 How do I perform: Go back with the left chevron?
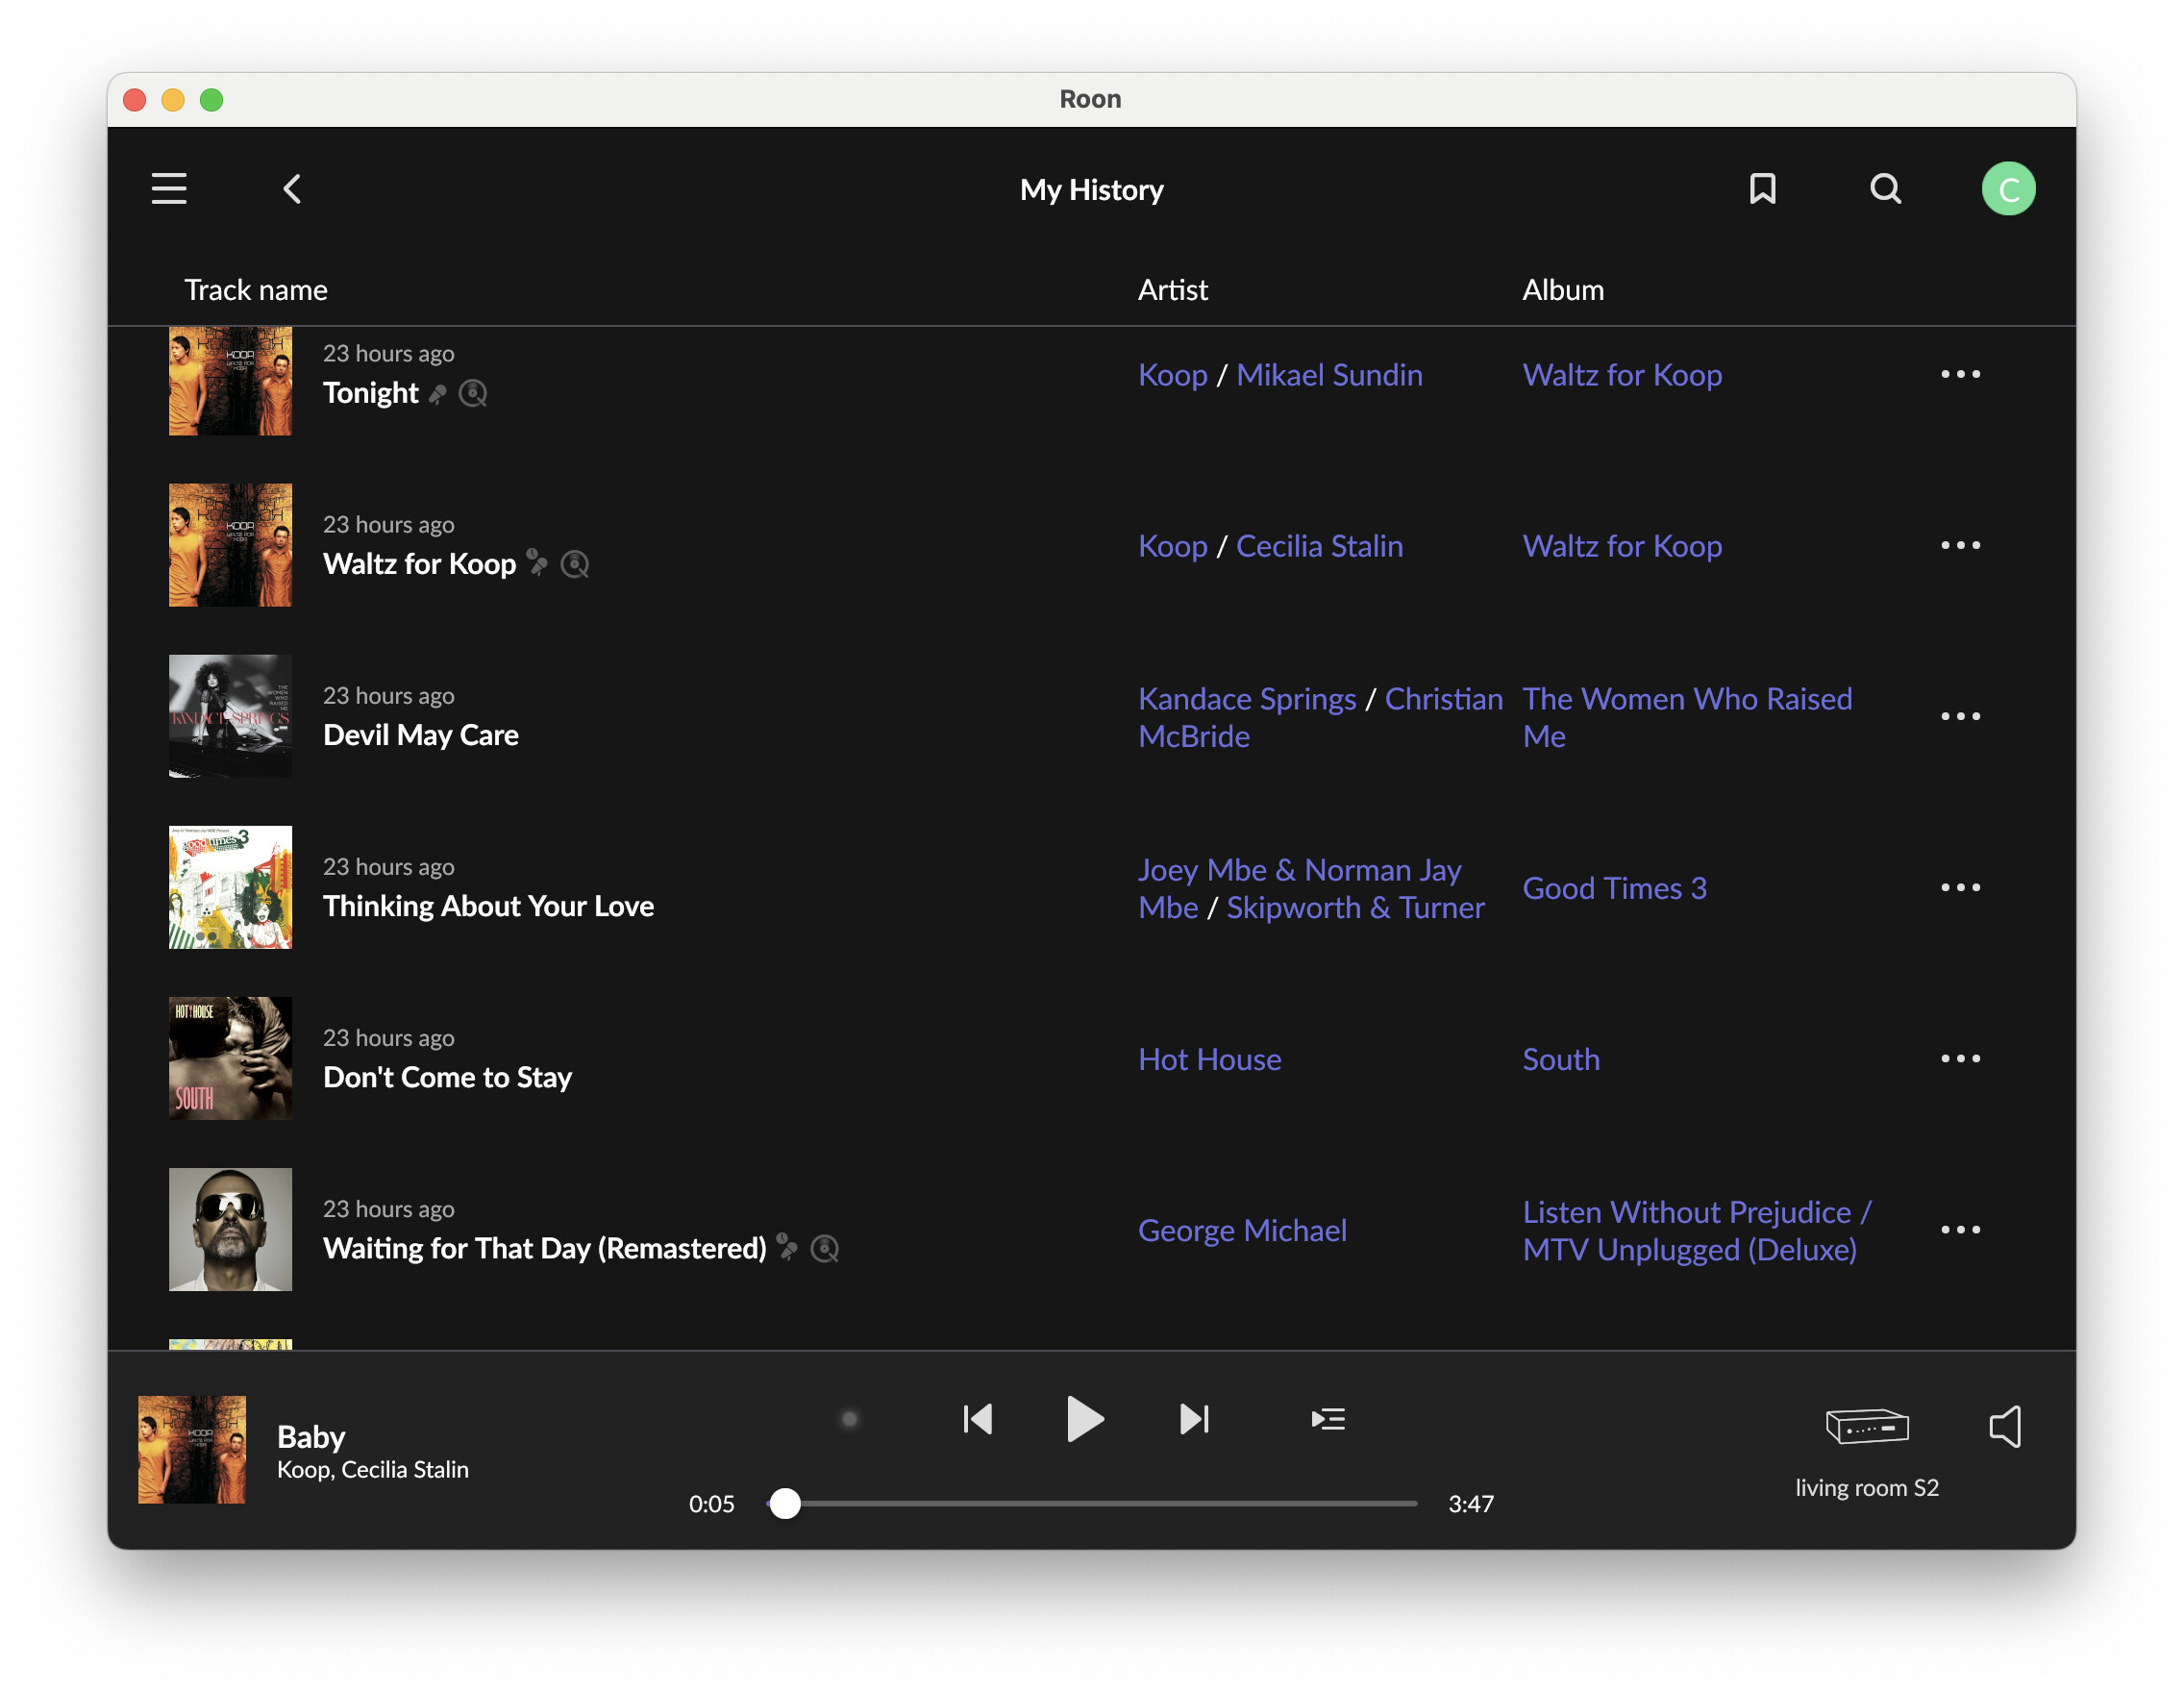(292, 189)
